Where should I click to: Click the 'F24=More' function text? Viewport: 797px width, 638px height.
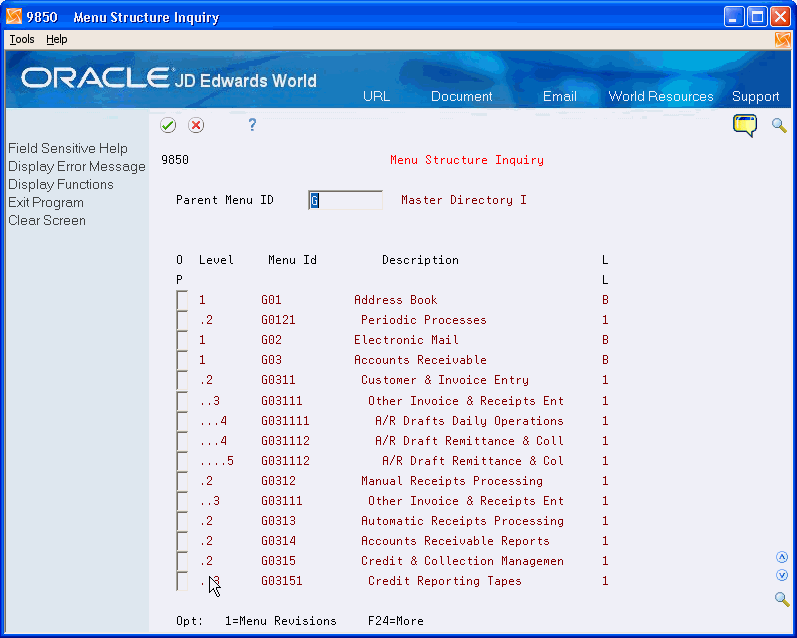tap(395, 621)
